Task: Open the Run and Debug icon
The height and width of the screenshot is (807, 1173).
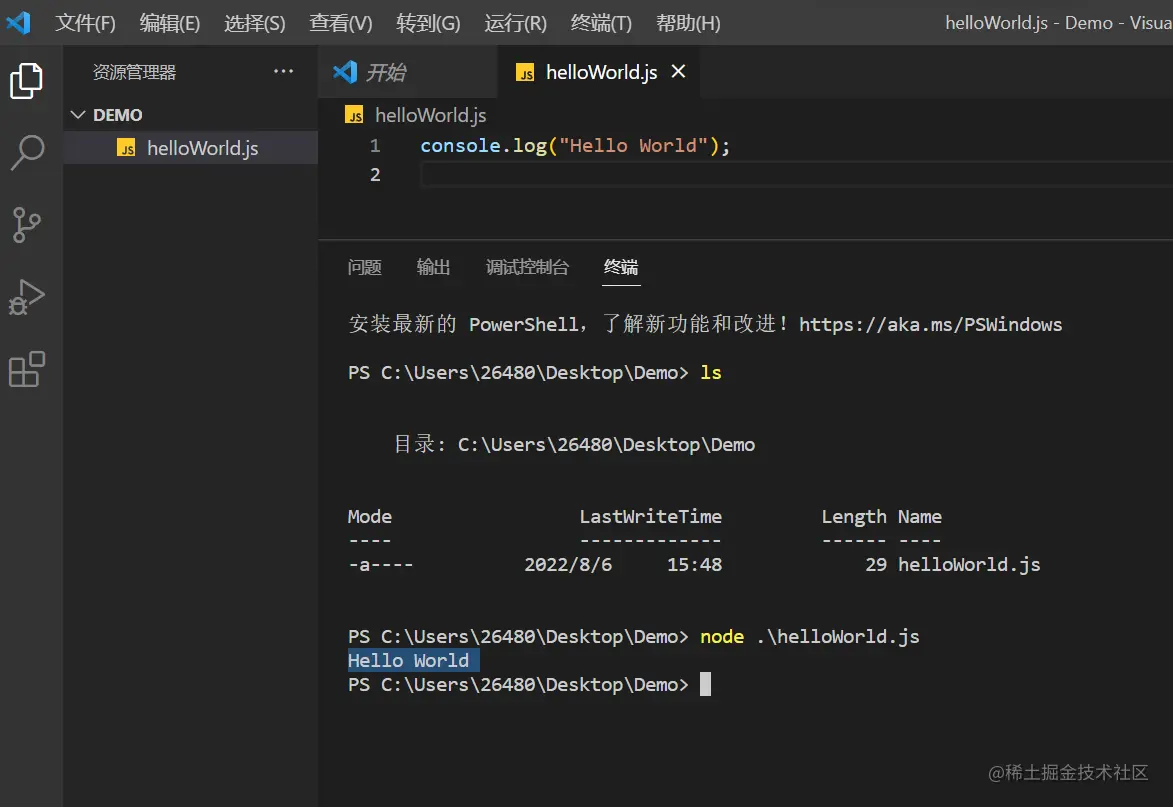Action: tap(27, 297)
